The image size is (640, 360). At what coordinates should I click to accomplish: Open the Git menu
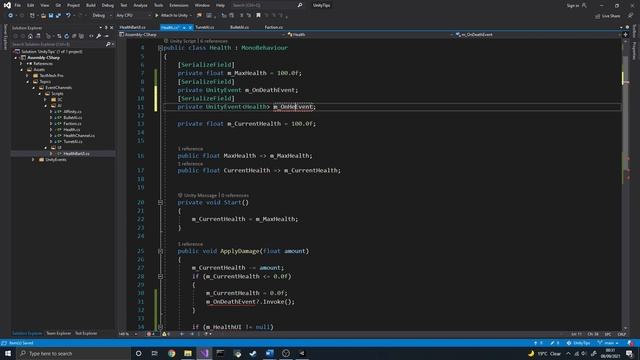coord(58,5)
